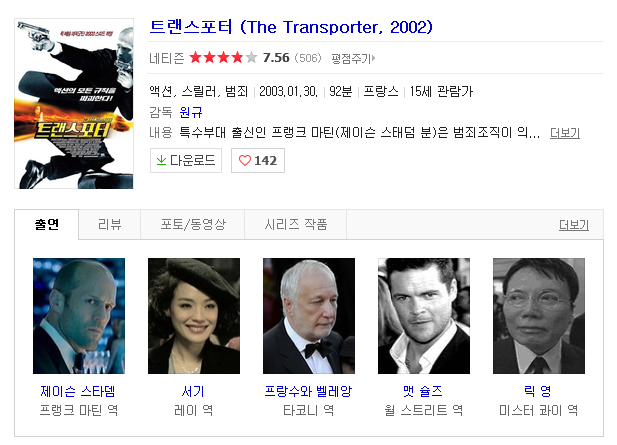Click the Transporter movie poster thumbnail
The height and width of the screenshot is (445, 617).
click(74, 103)
